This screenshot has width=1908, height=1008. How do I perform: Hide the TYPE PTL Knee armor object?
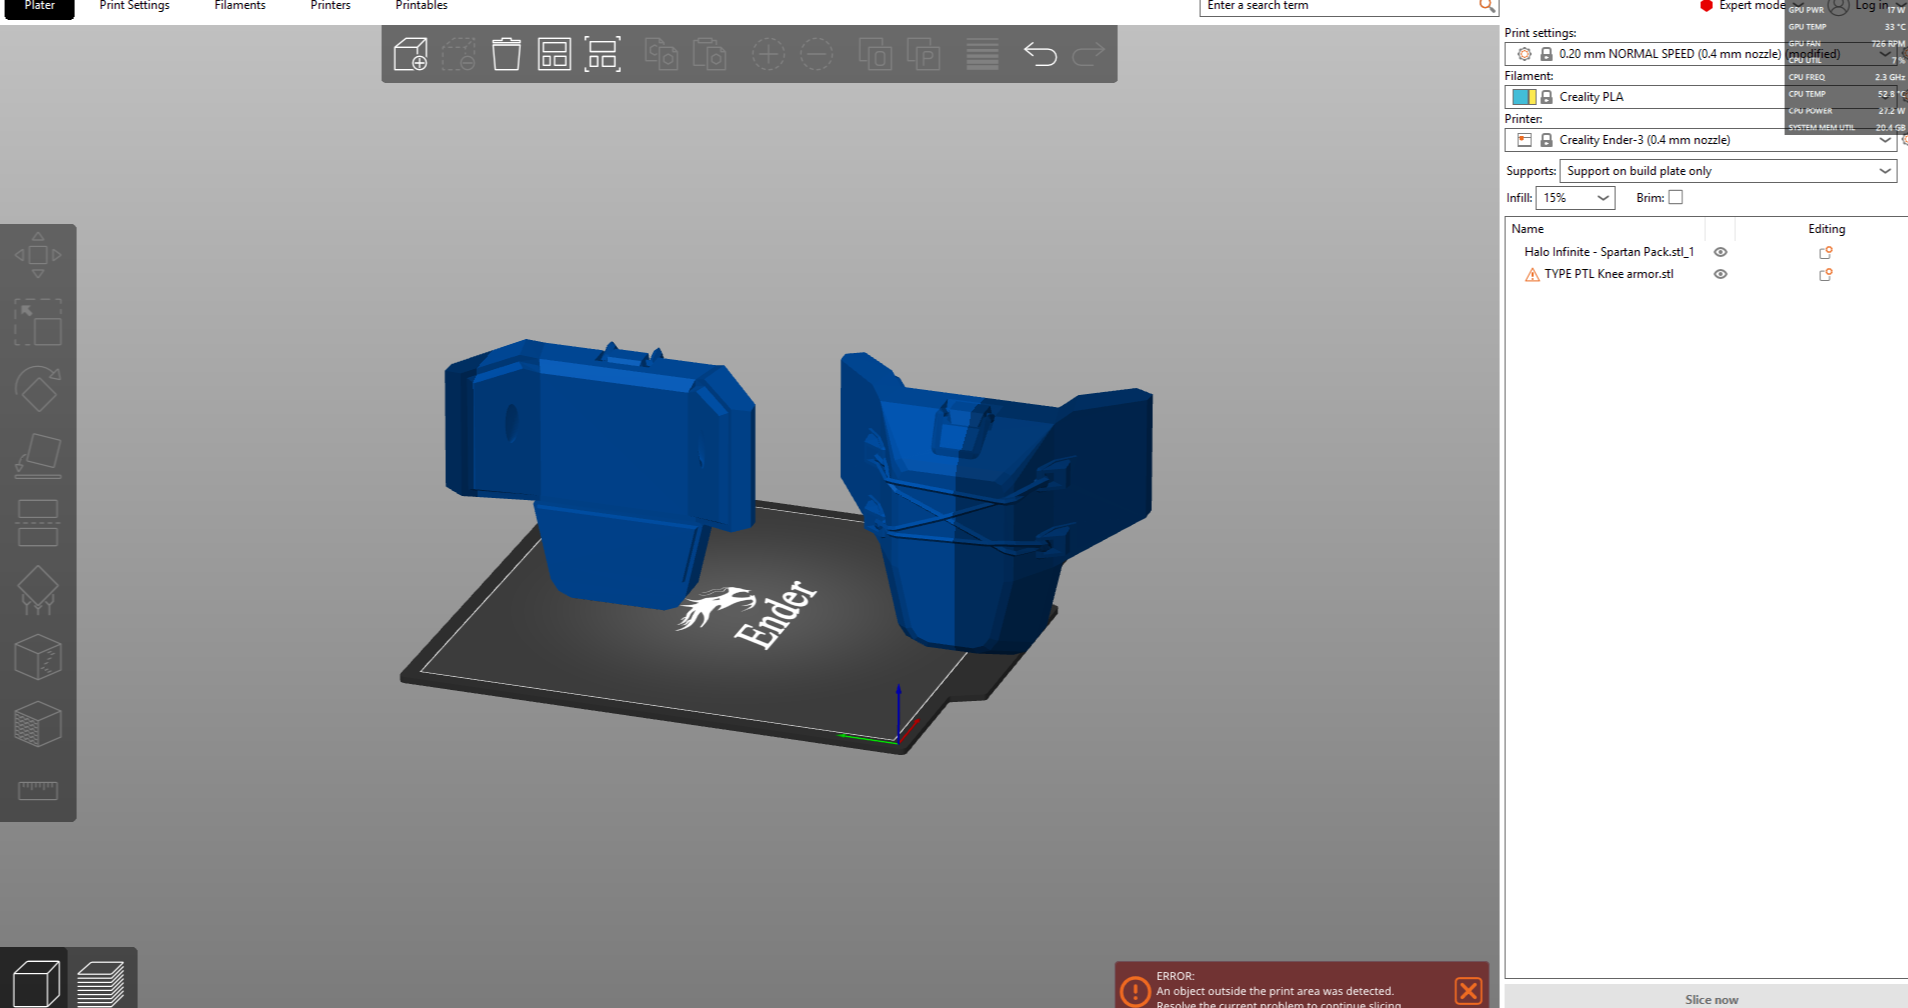point(1720,275)
